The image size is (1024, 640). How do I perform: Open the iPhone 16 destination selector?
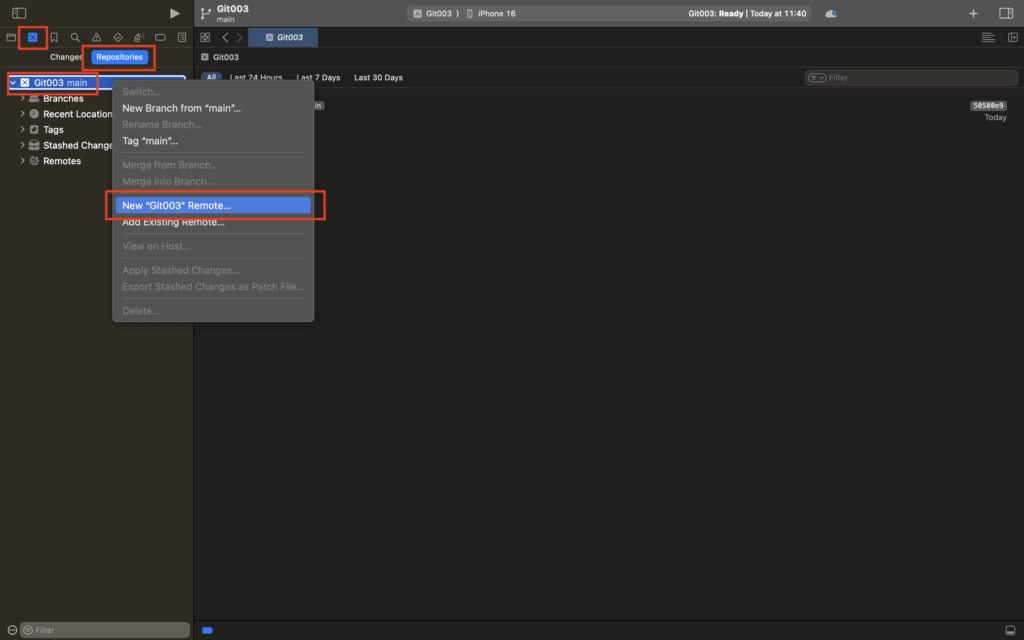[490, 13]
